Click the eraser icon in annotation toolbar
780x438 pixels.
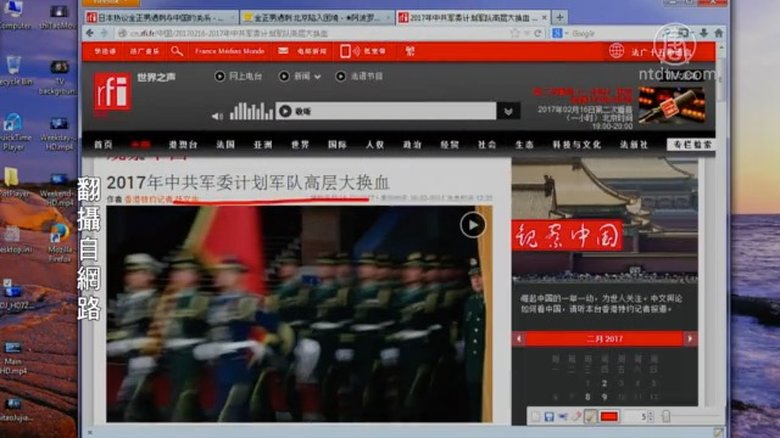click(576, 416)
